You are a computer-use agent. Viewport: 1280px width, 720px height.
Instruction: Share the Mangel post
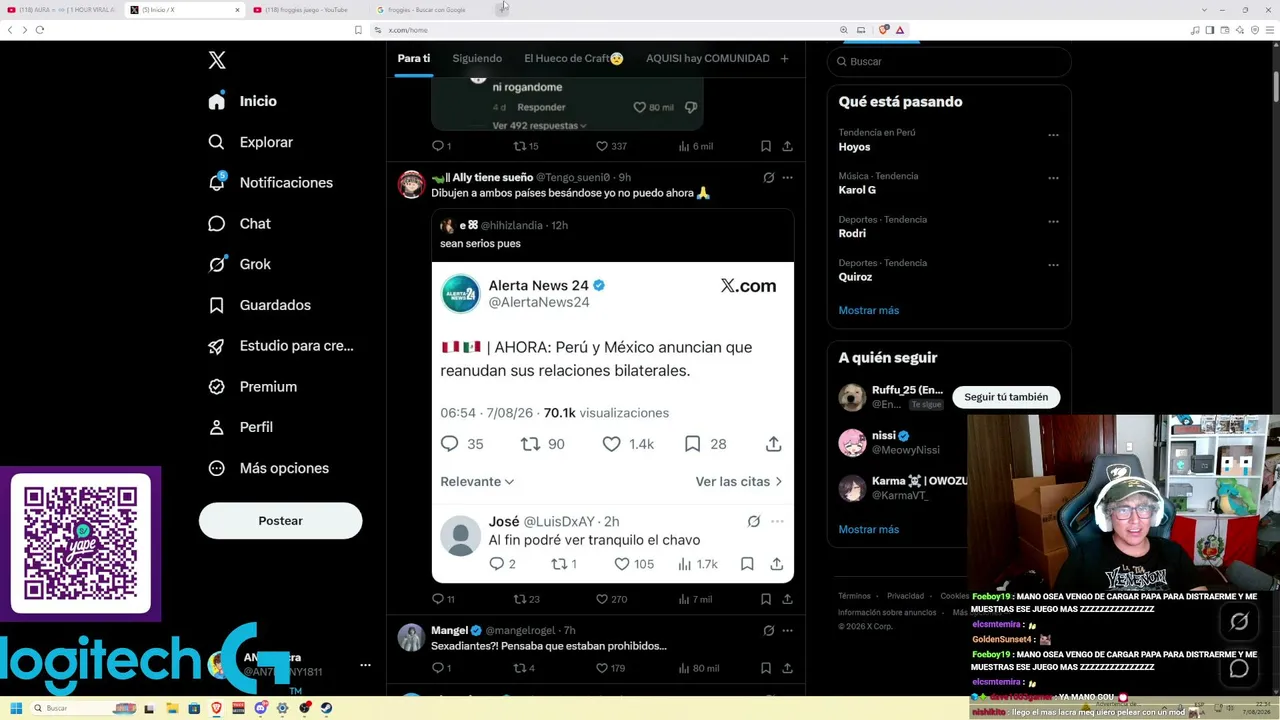[x=788, y=668]
